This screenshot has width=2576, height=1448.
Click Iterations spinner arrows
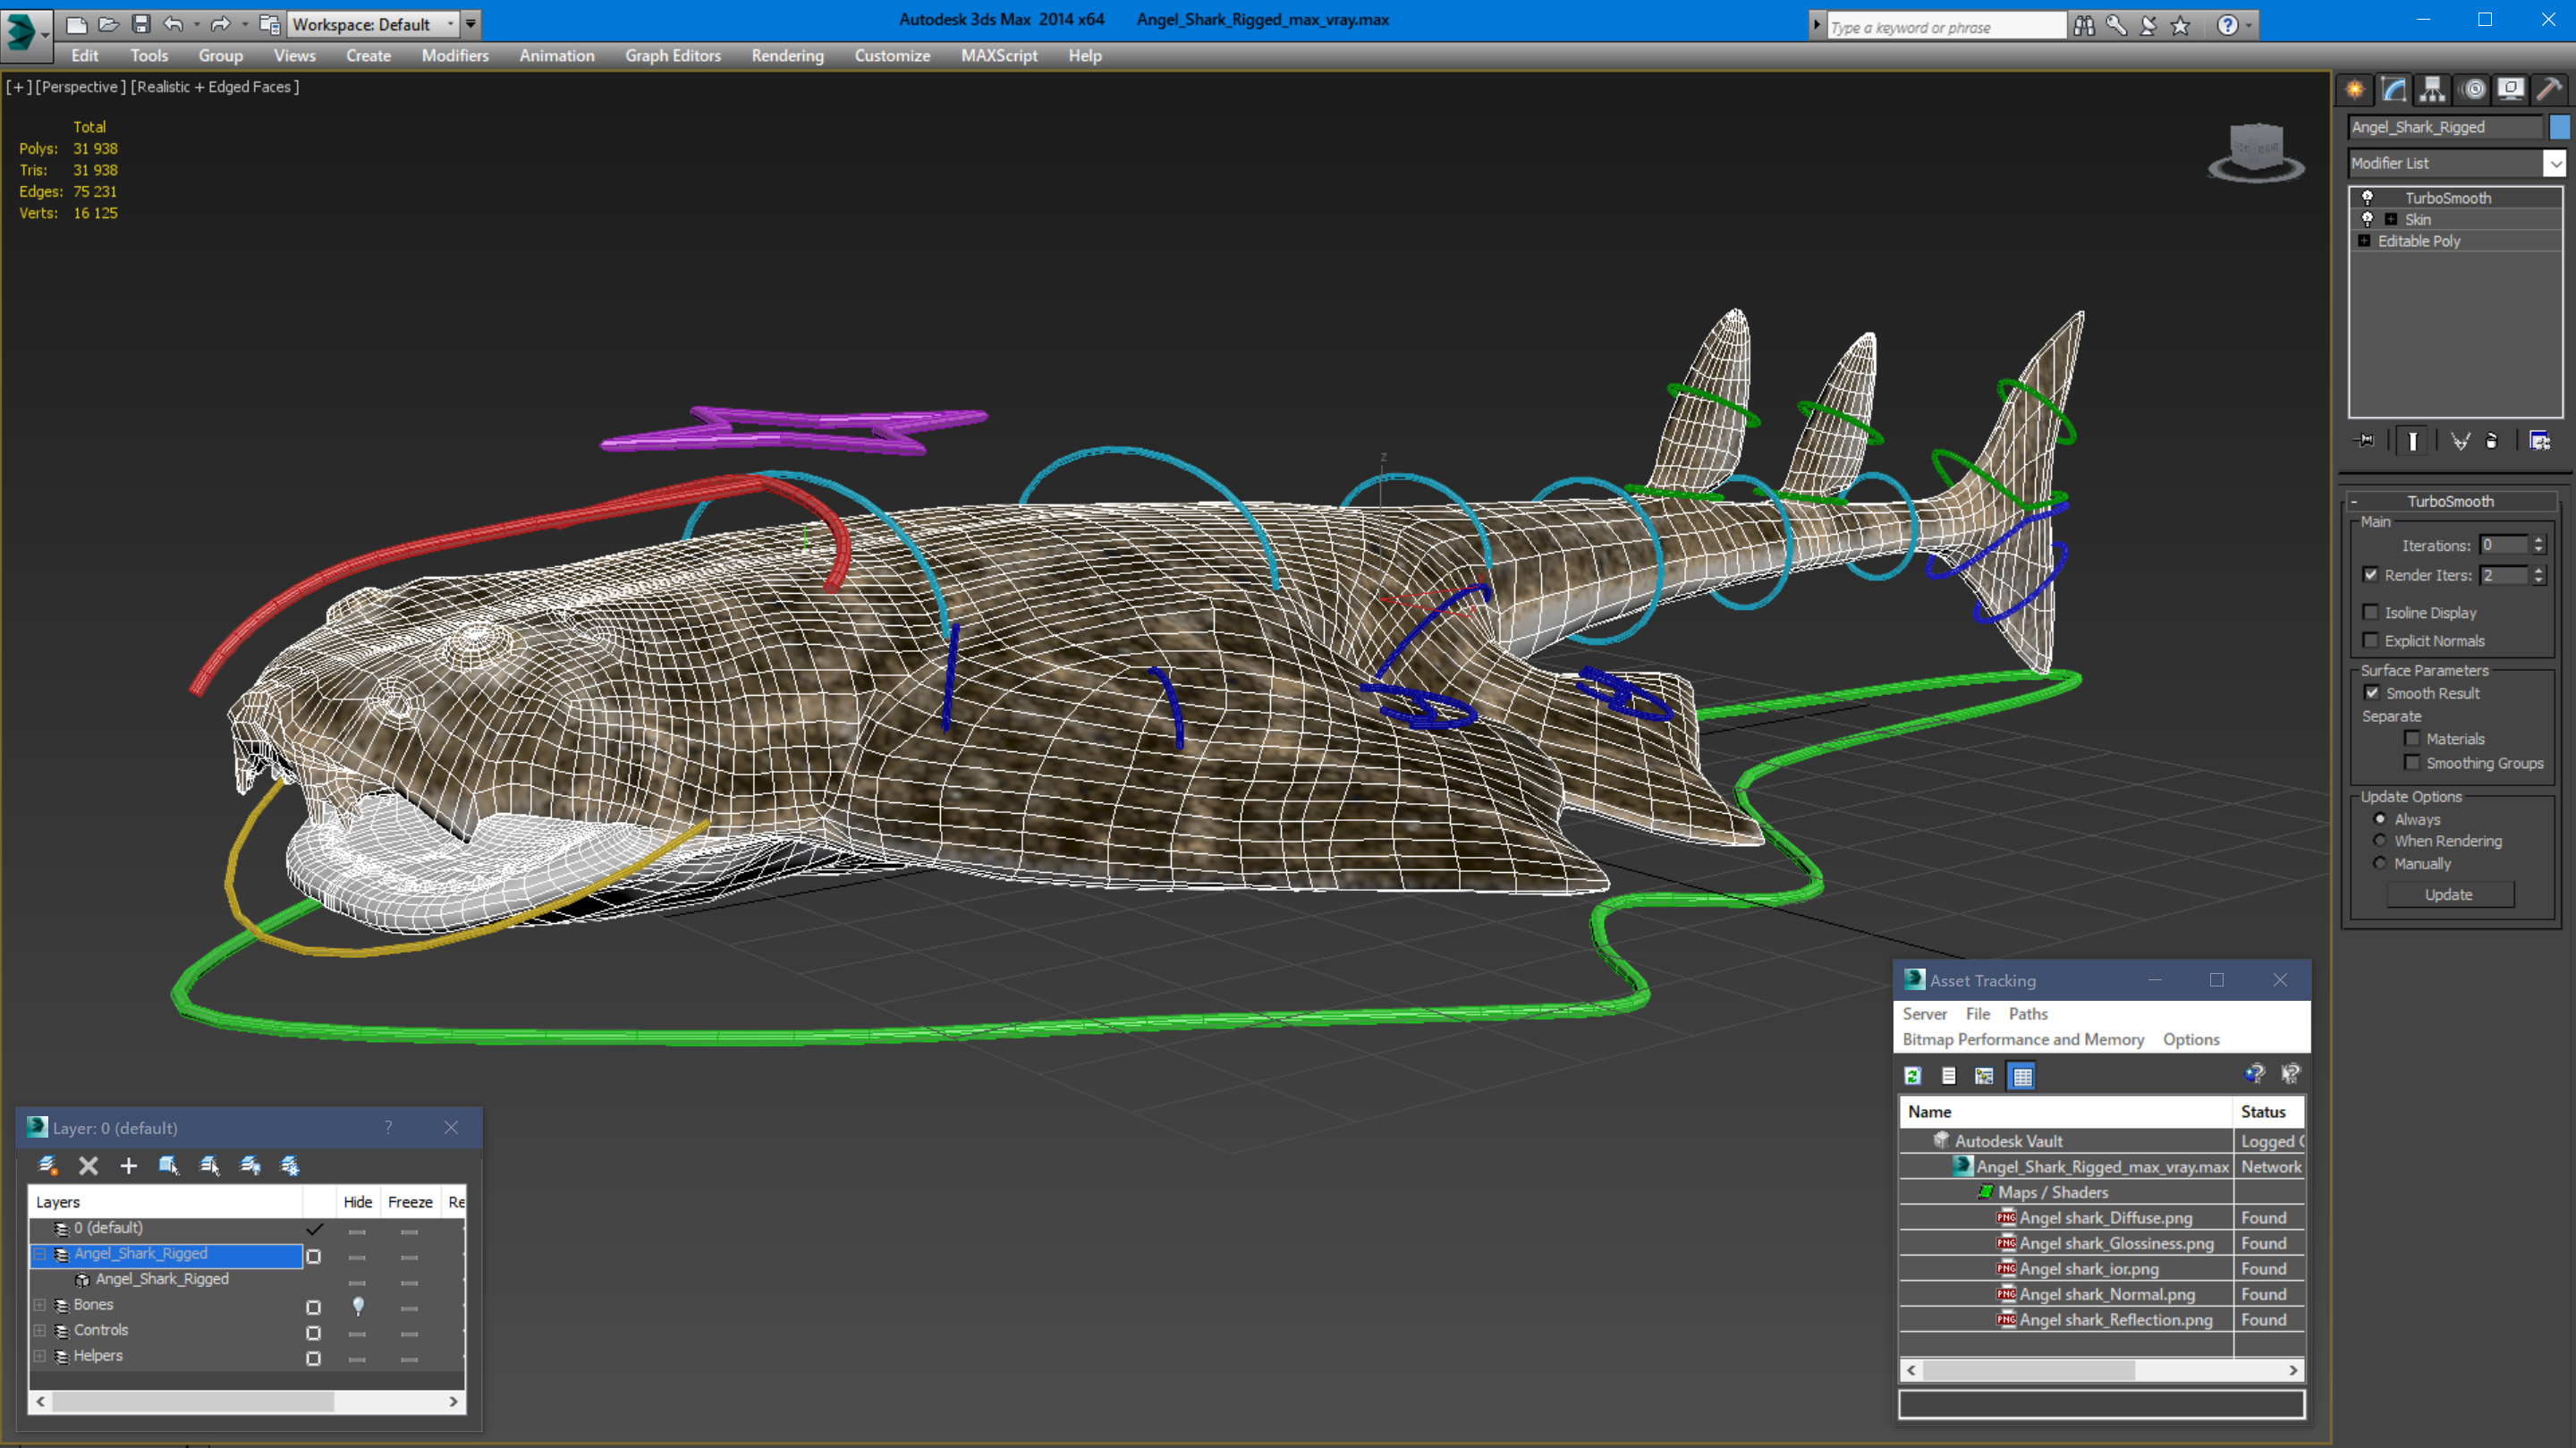tap(2538, 545)
